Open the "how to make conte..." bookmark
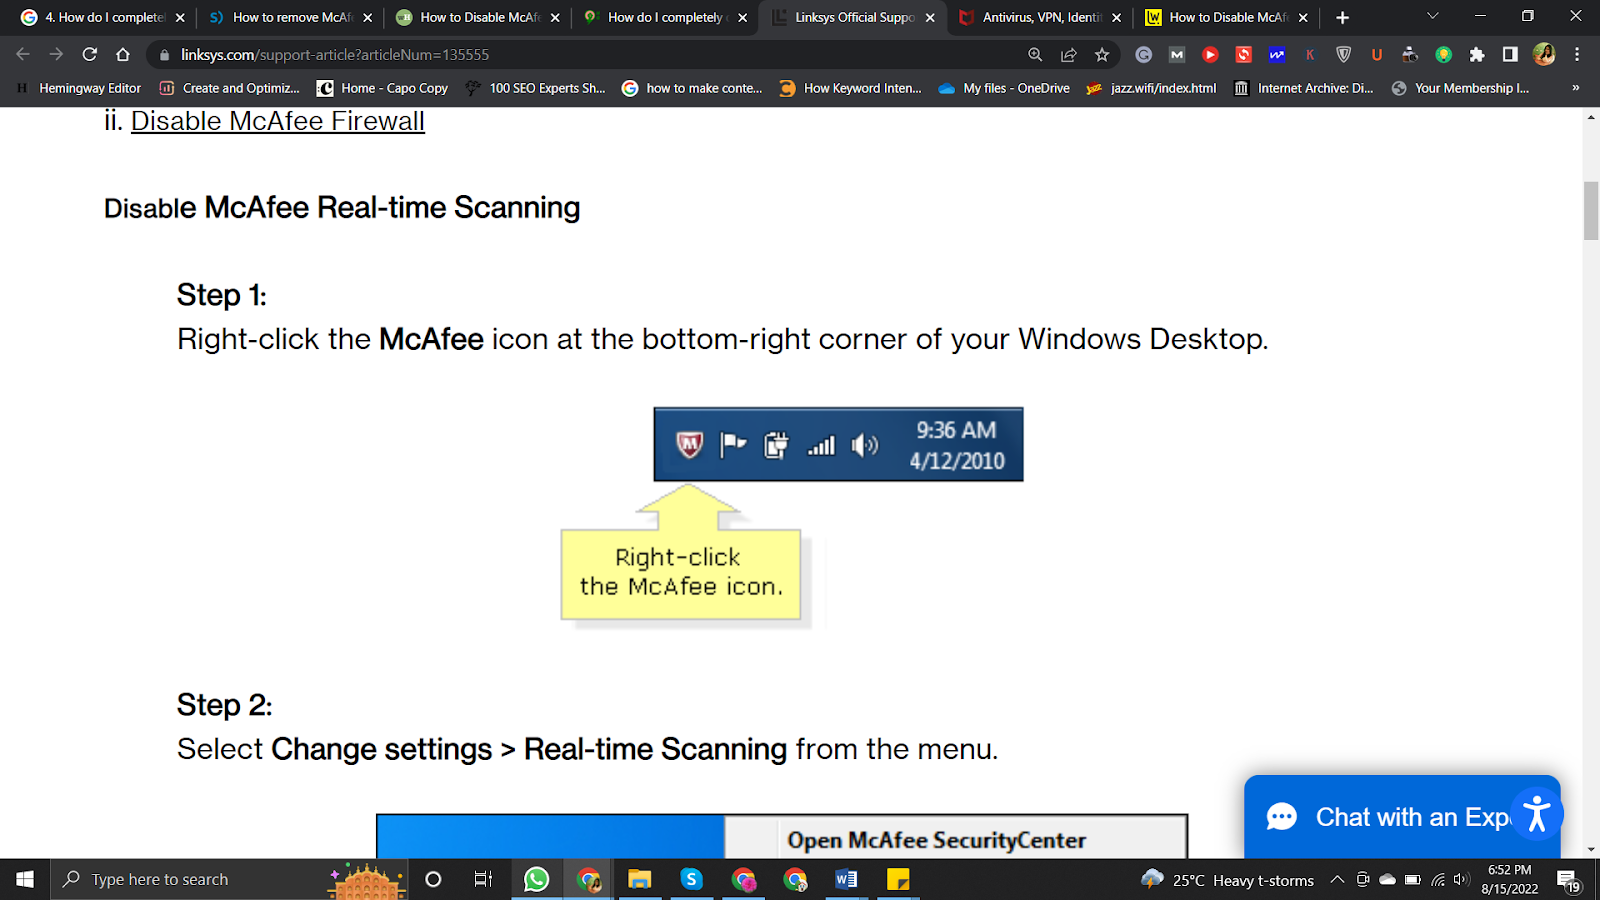The height and width of the screenshot is (900, 1600). click(x=692, y=88)
